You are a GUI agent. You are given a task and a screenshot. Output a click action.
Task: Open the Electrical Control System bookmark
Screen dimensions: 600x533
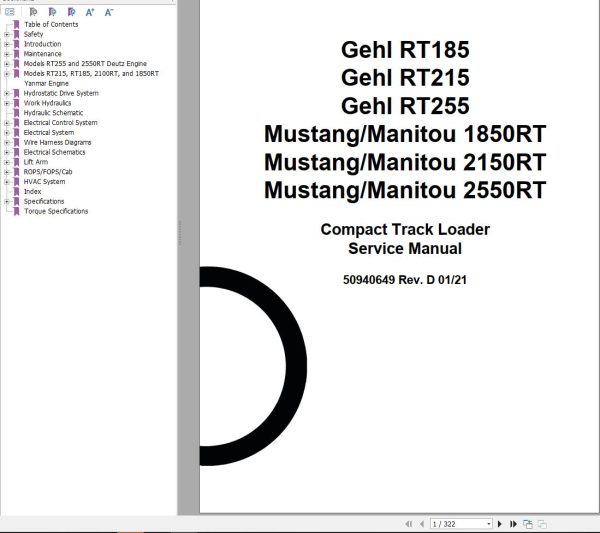pyautogui.click(x=60, y=122)
